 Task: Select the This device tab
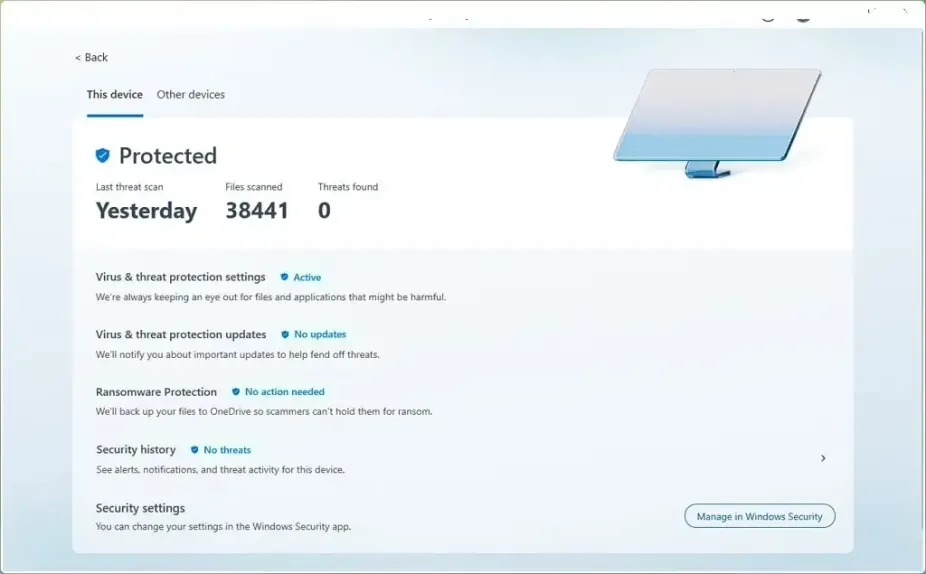coord(114,95)
